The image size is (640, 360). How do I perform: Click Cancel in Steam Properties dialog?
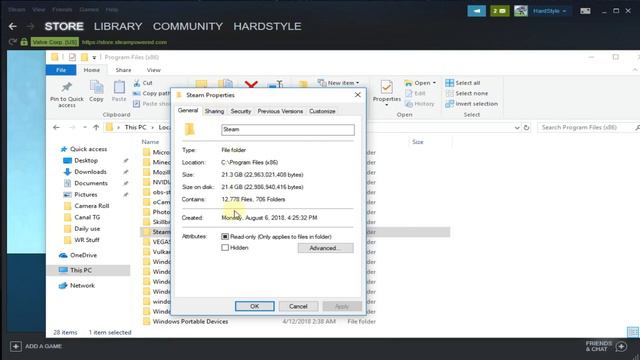(298, 306)
